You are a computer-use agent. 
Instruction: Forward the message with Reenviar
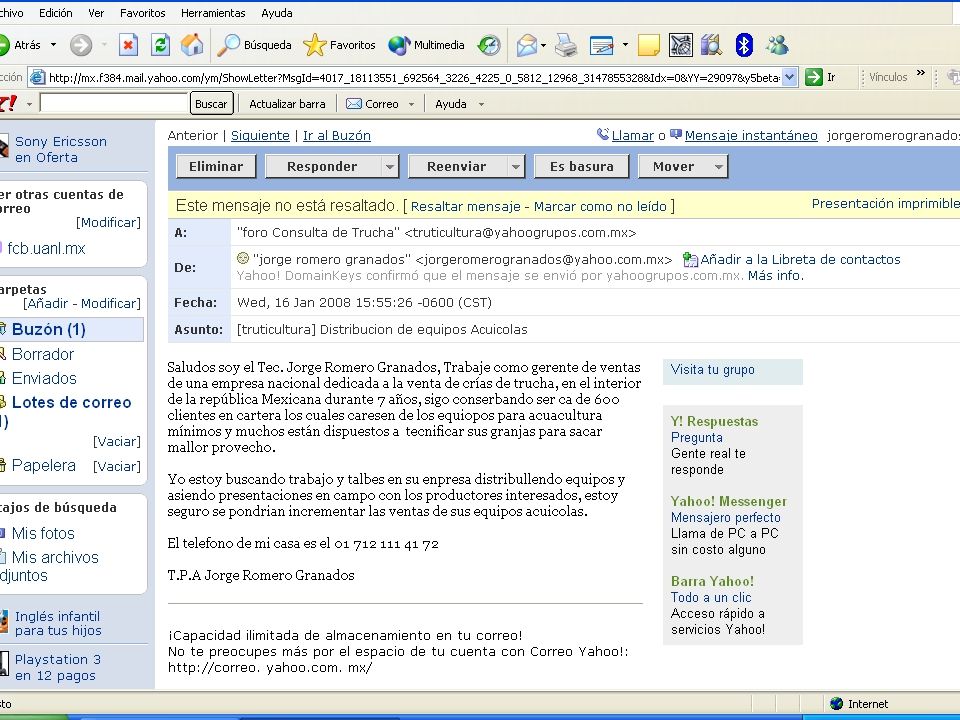tap(457, 167)
